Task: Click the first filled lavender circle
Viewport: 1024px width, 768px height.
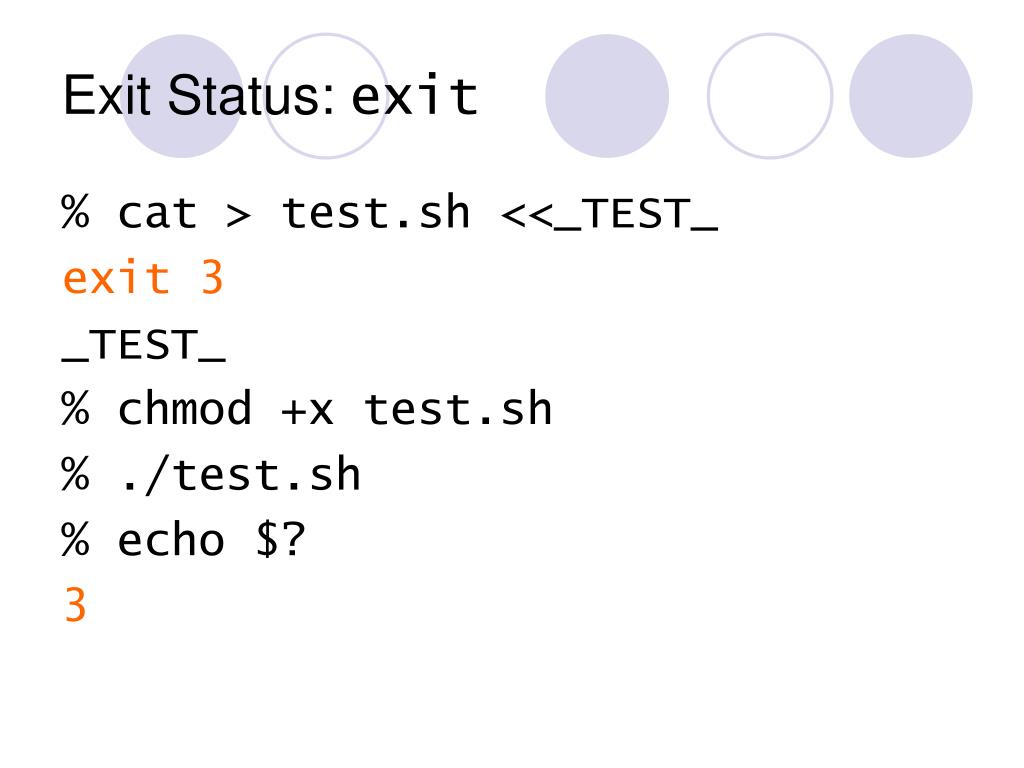Action: point(182,96)
